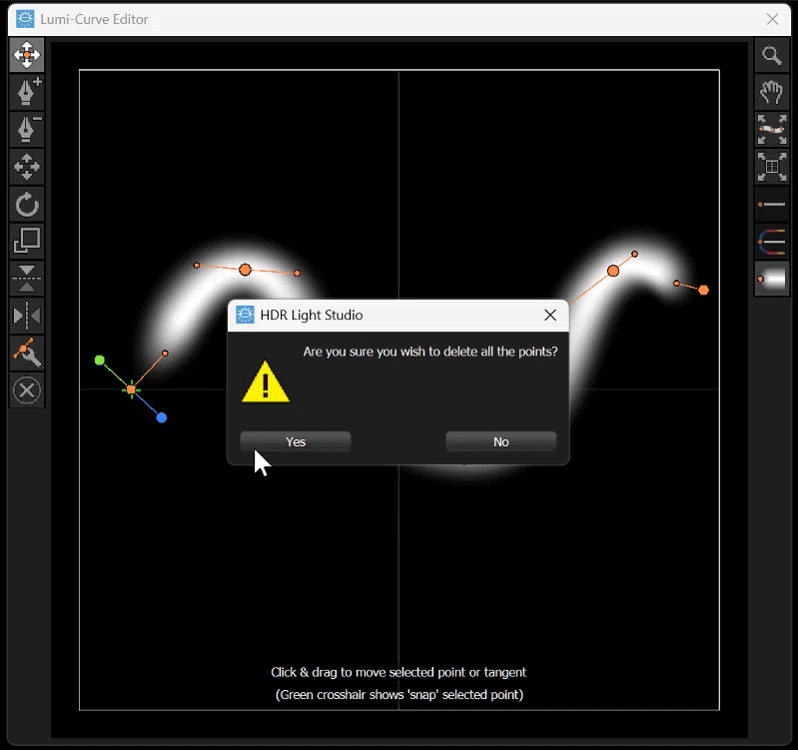Viewport: 798px width, 750px height.
Task: Toggle the glowing curve preview display
Action: [x=771, y=279]
